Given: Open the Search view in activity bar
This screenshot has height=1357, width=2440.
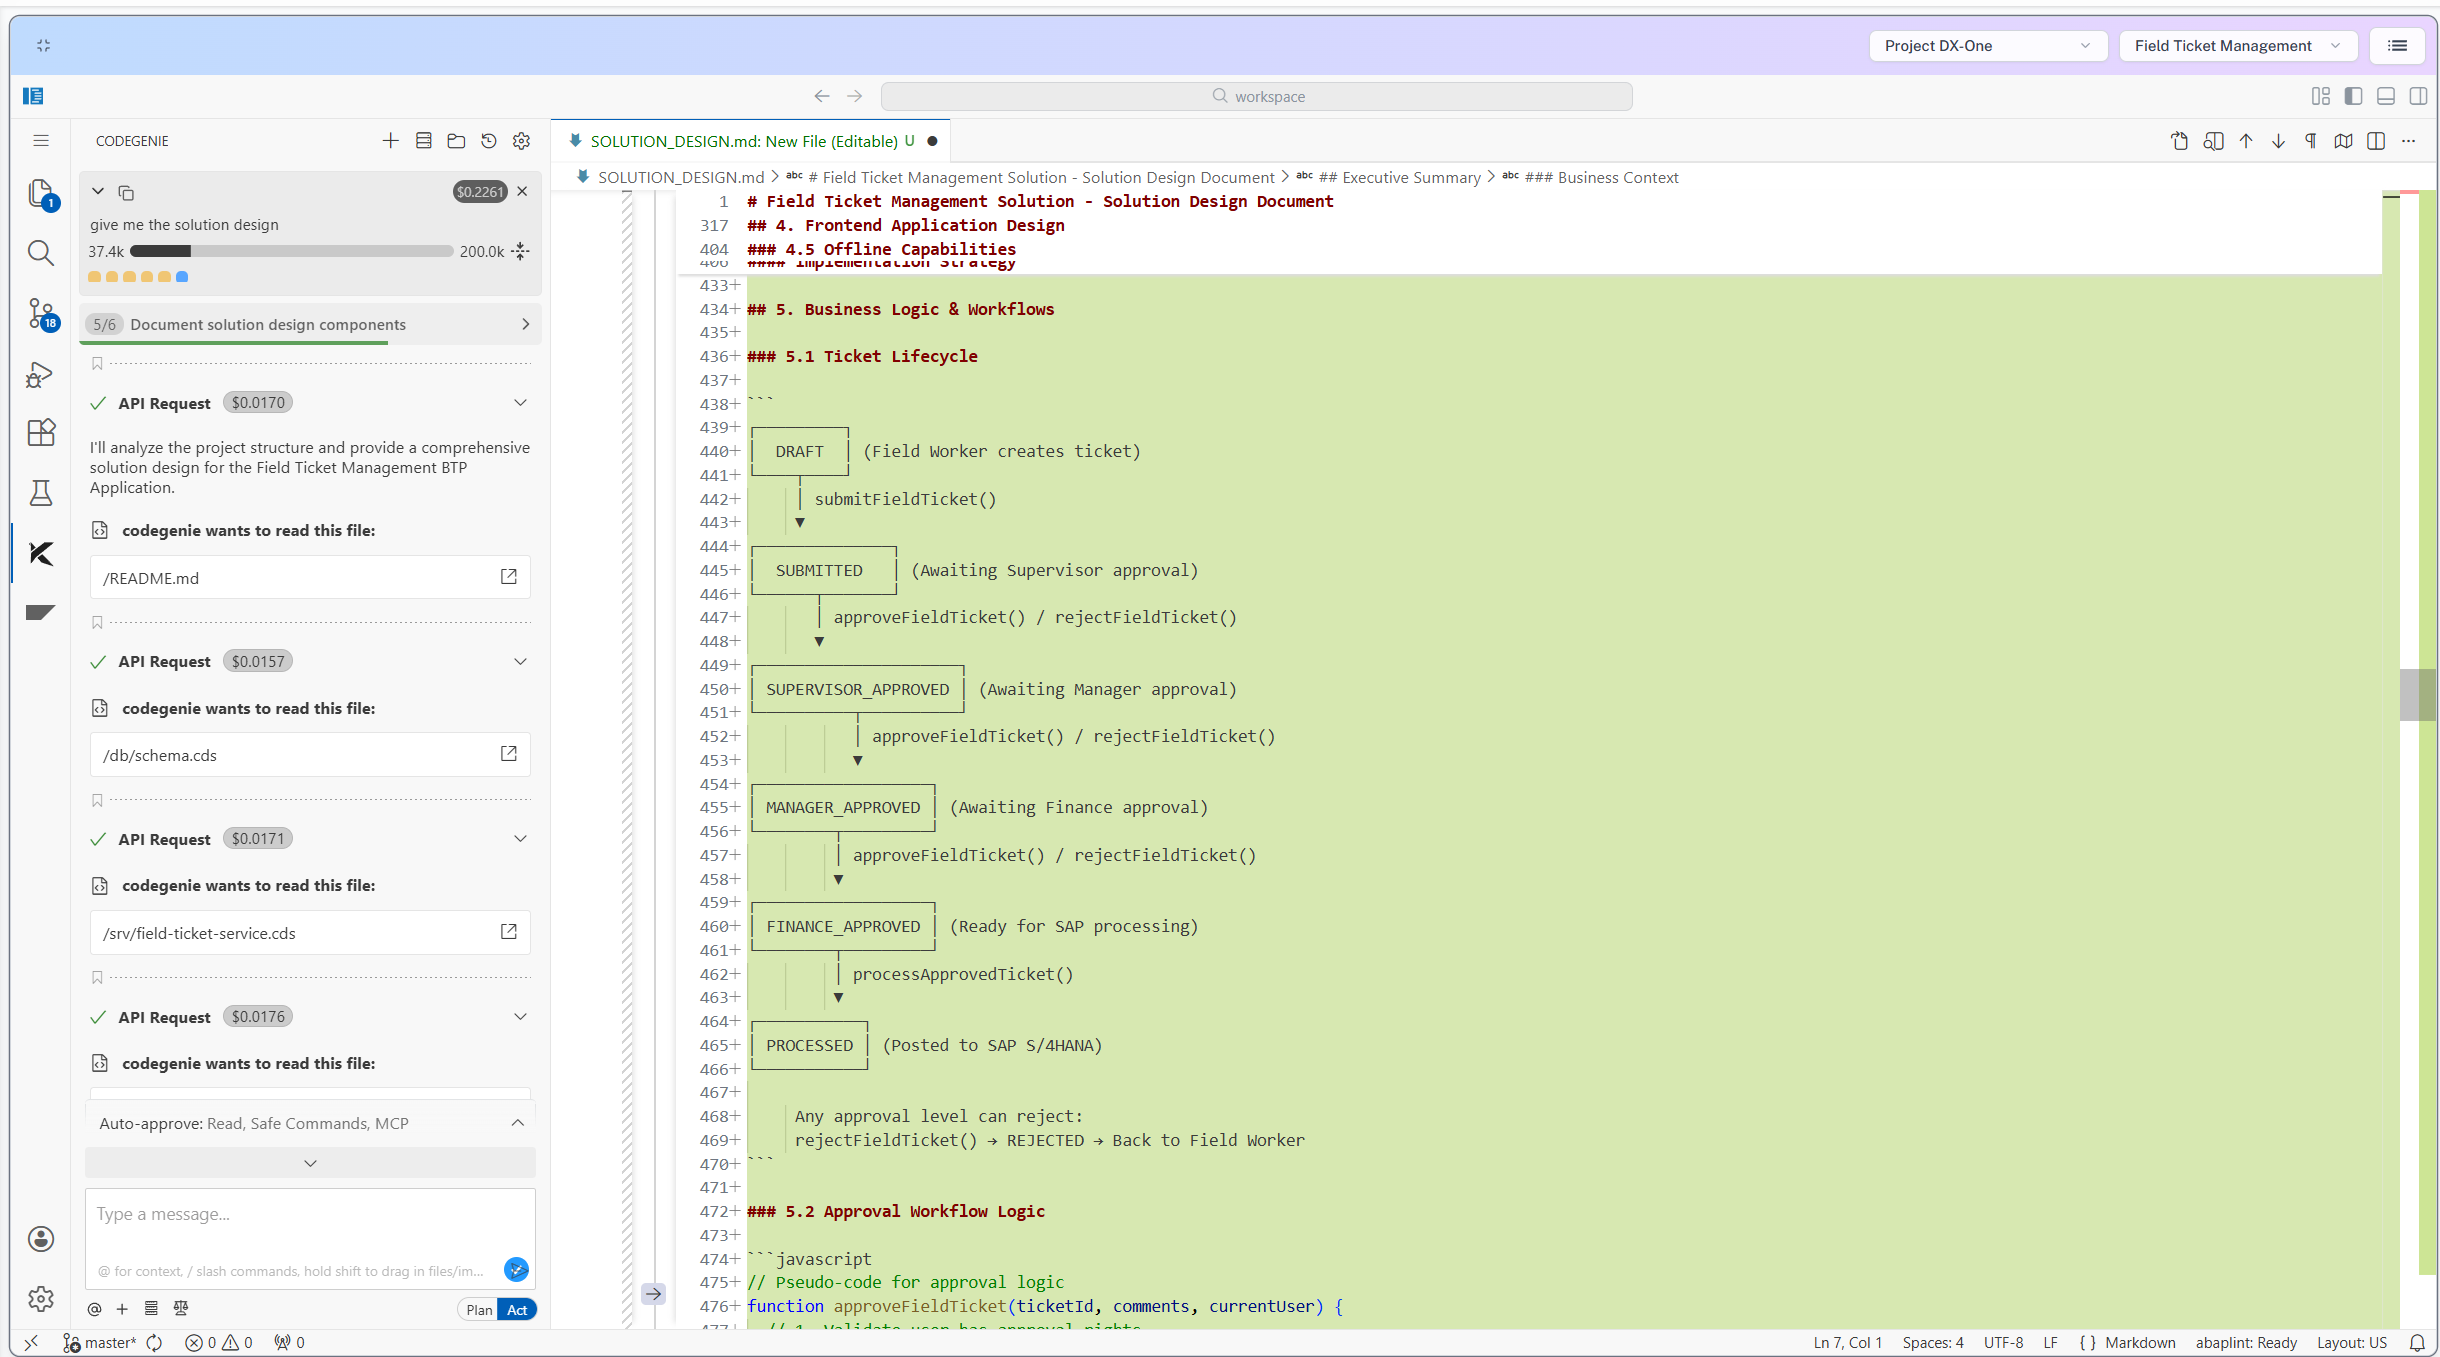Looking at the screenshot, I should click(x=40, y=253).
